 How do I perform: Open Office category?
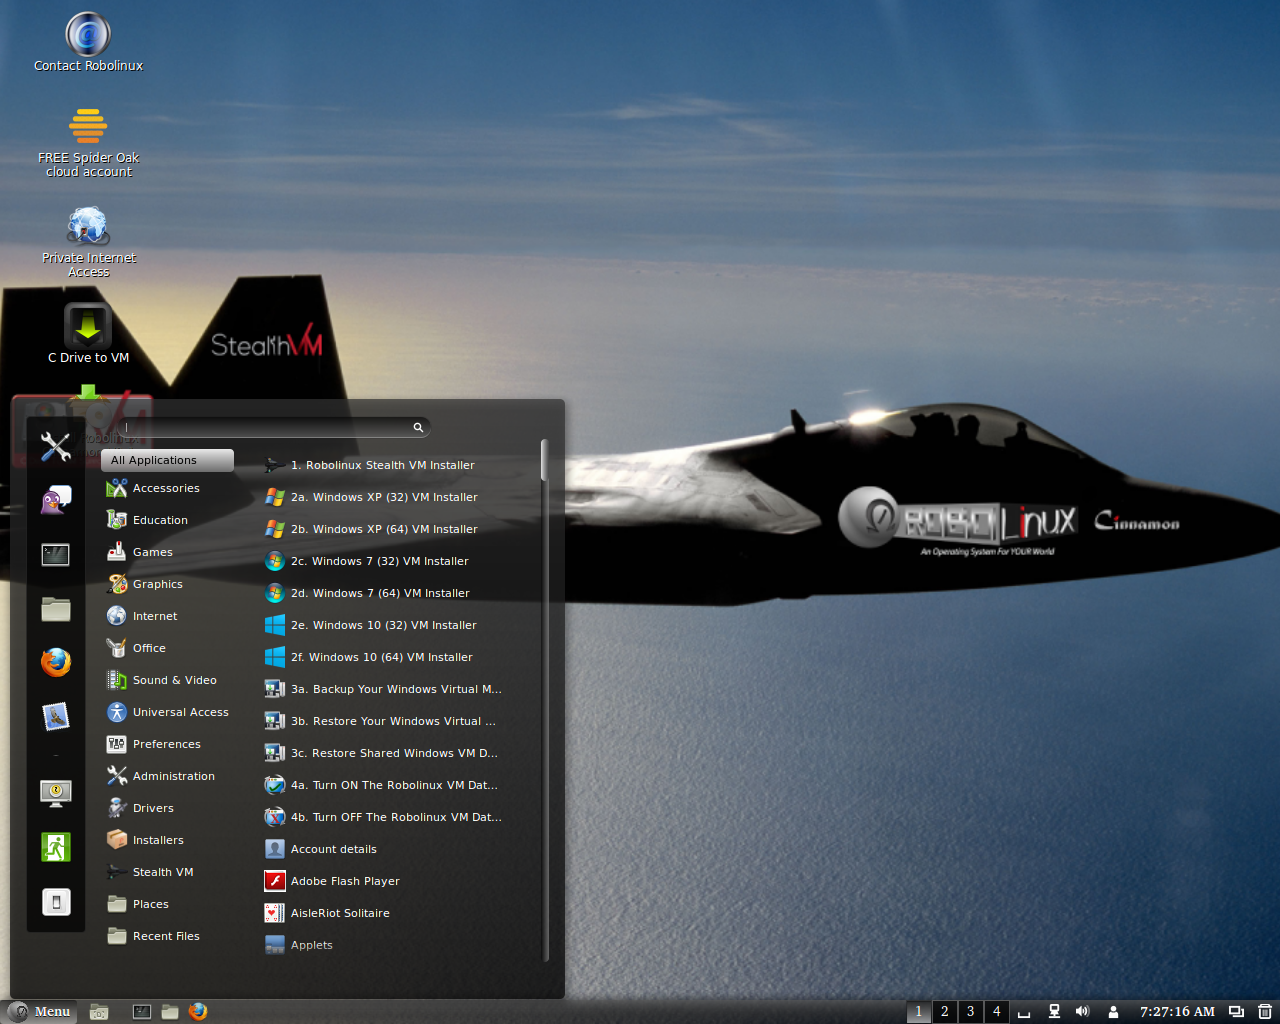tap(167, 648)
